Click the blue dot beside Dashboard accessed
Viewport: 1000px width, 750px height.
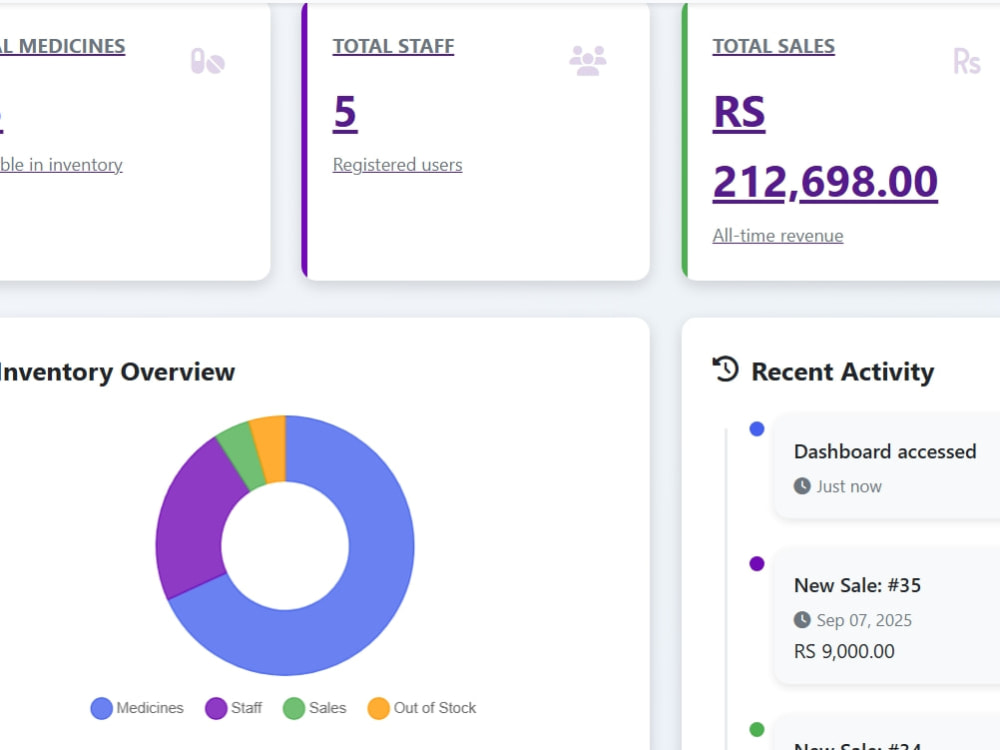click(756, 429)
